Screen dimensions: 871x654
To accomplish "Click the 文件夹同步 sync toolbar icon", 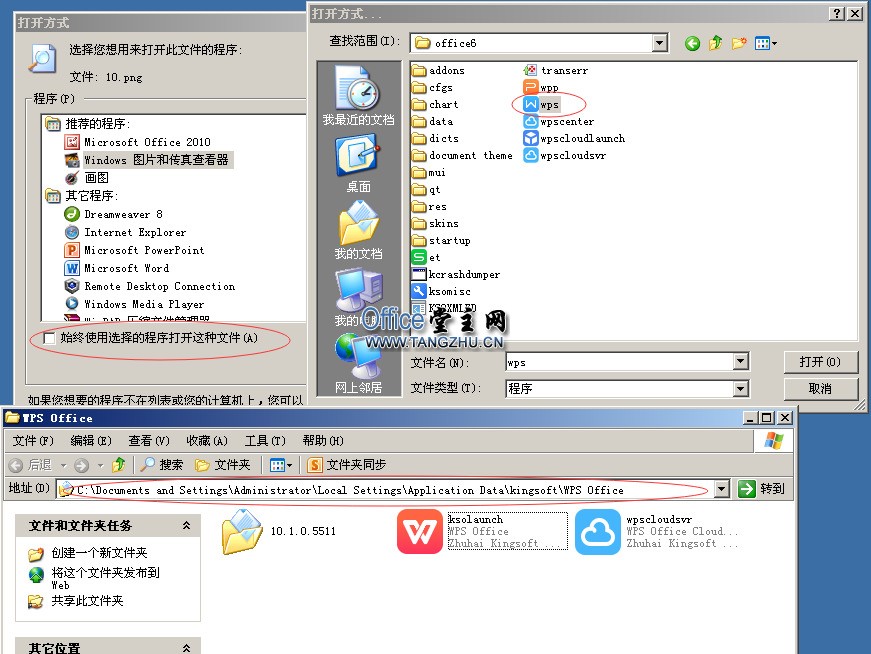I will pos(313,464).
